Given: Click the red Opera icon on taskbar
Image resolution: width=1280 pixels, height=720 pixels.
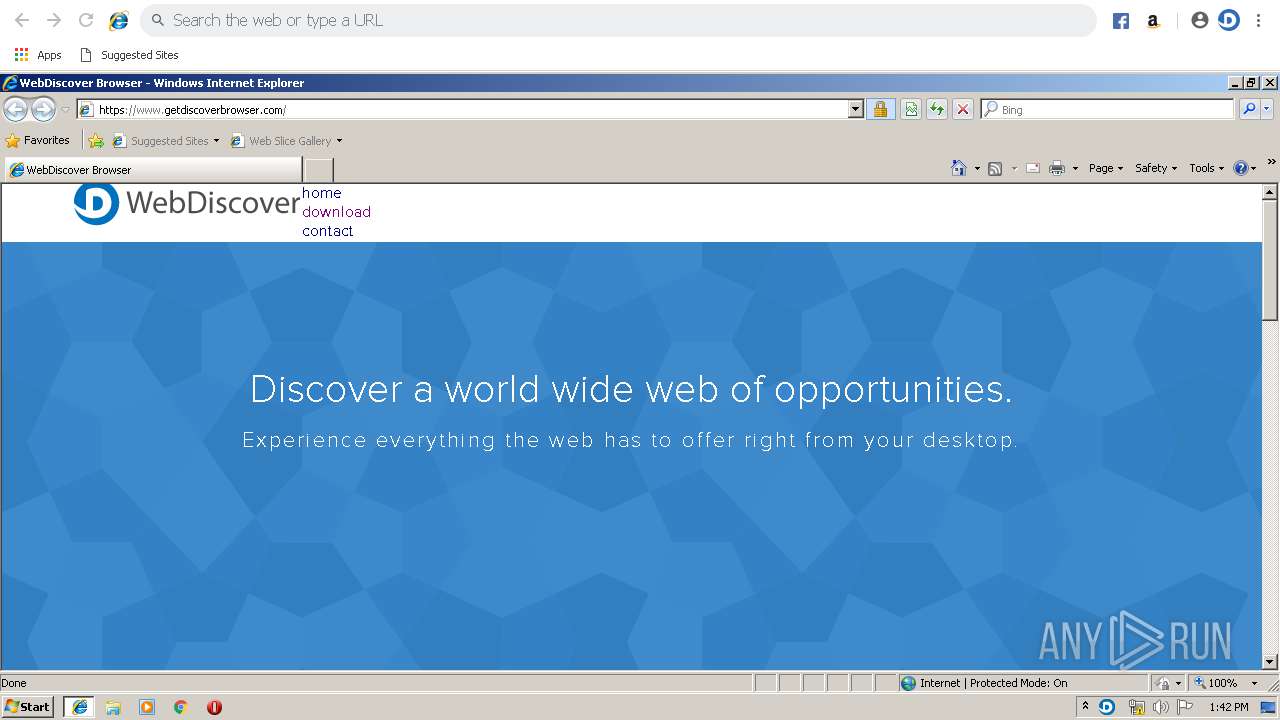Looking at the screenshot, I should tap(214, 707).
